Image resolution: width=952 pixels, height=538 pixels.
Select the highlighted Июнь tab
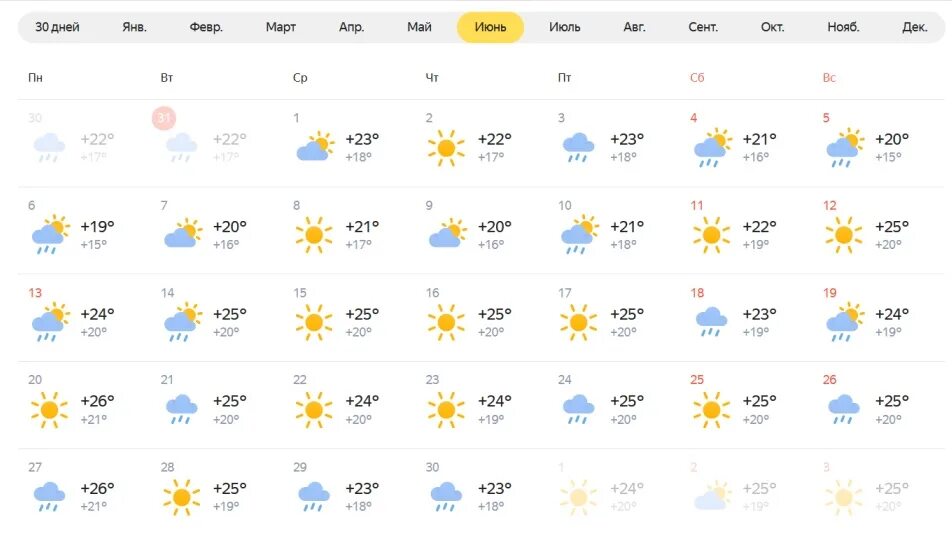pos(490,27)
